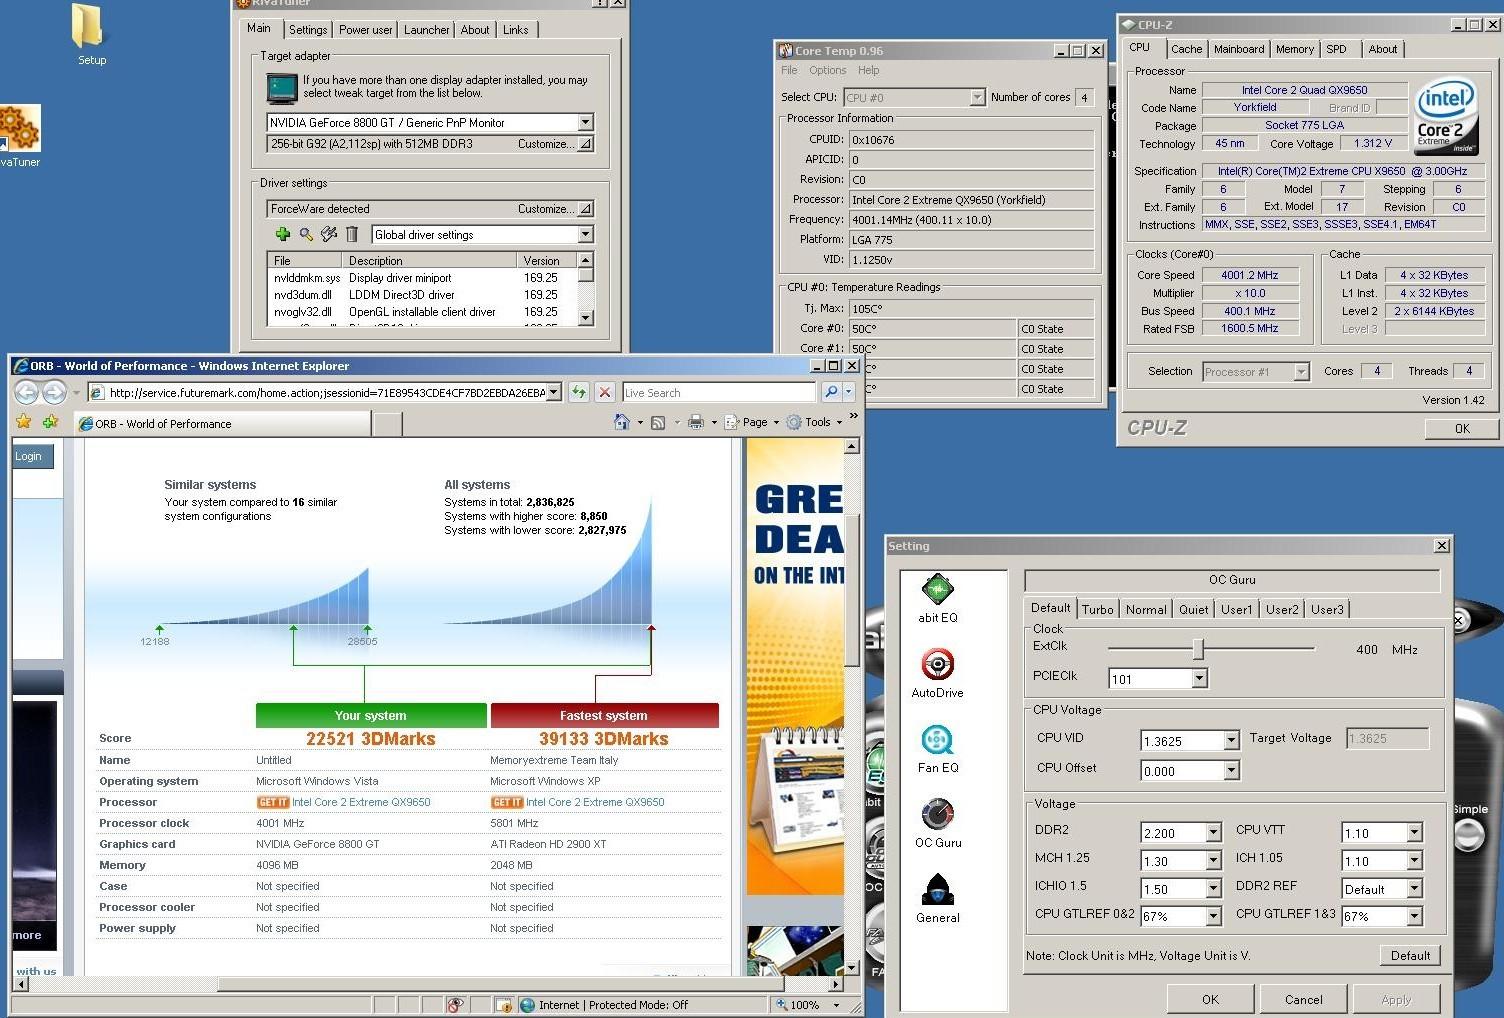Click the IE address bar URL
This screenshot has width=1504, height=1018.
coord(326,393)
